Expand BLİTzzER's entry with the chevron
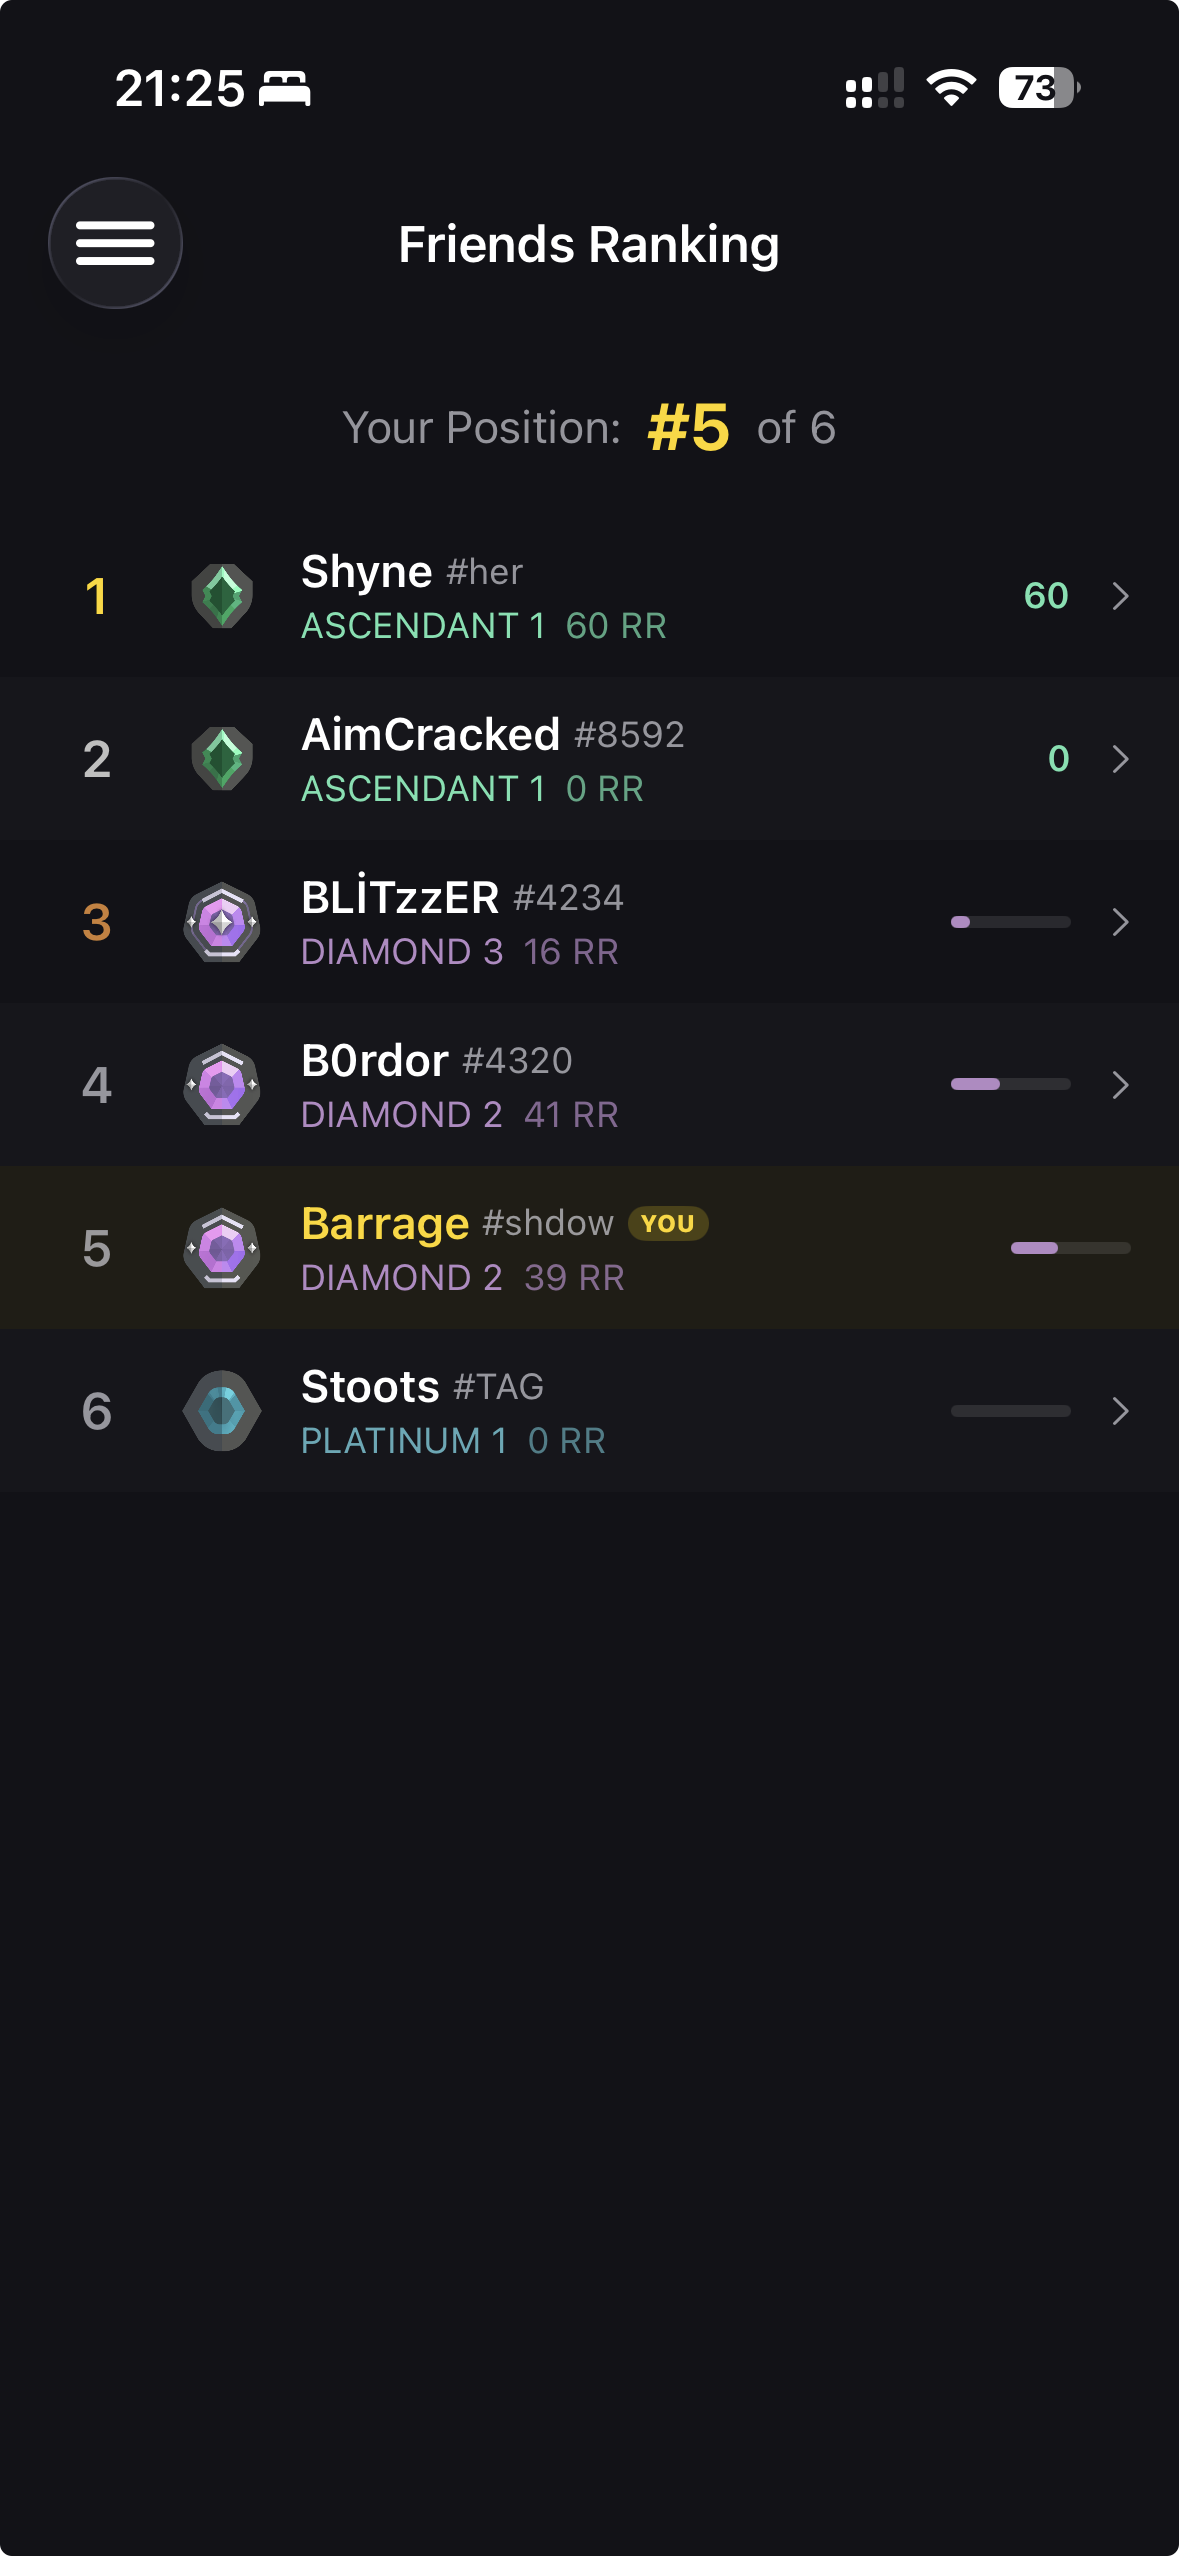The height and width of the screenshot is (2556, 1179). (x=1120, y=922)
